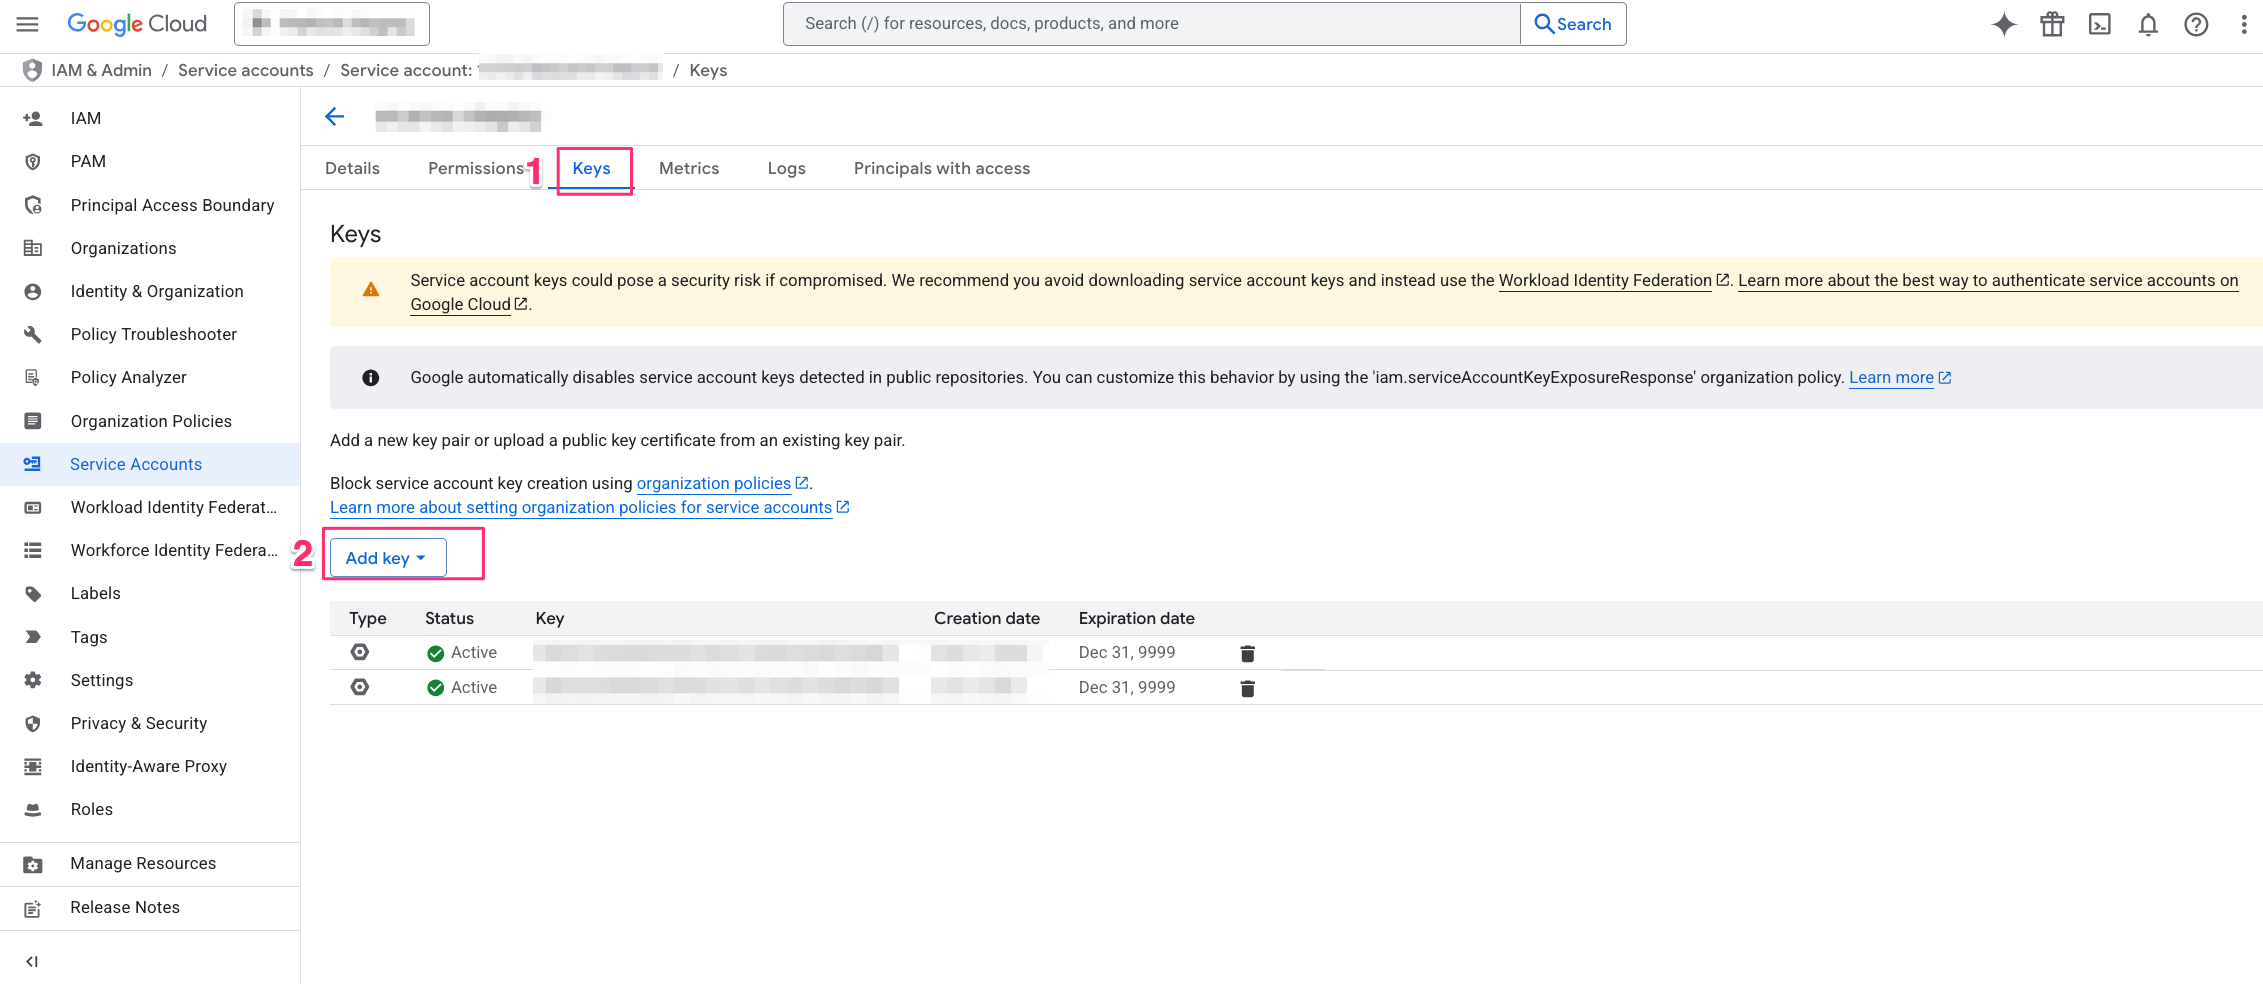Open Organization Policies in sidebar

click(150, 421)
